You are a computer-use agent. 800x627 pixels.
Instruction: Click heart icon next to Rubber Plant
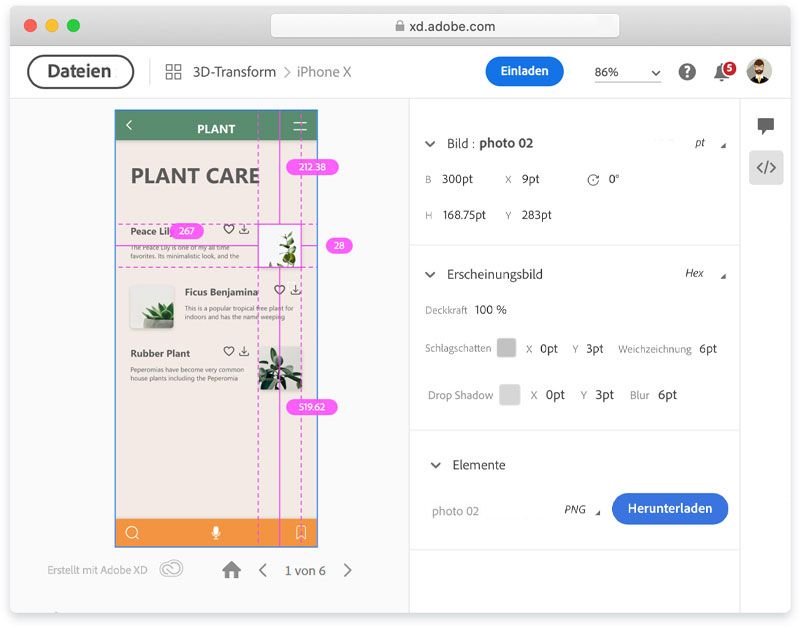pos(229,351)
